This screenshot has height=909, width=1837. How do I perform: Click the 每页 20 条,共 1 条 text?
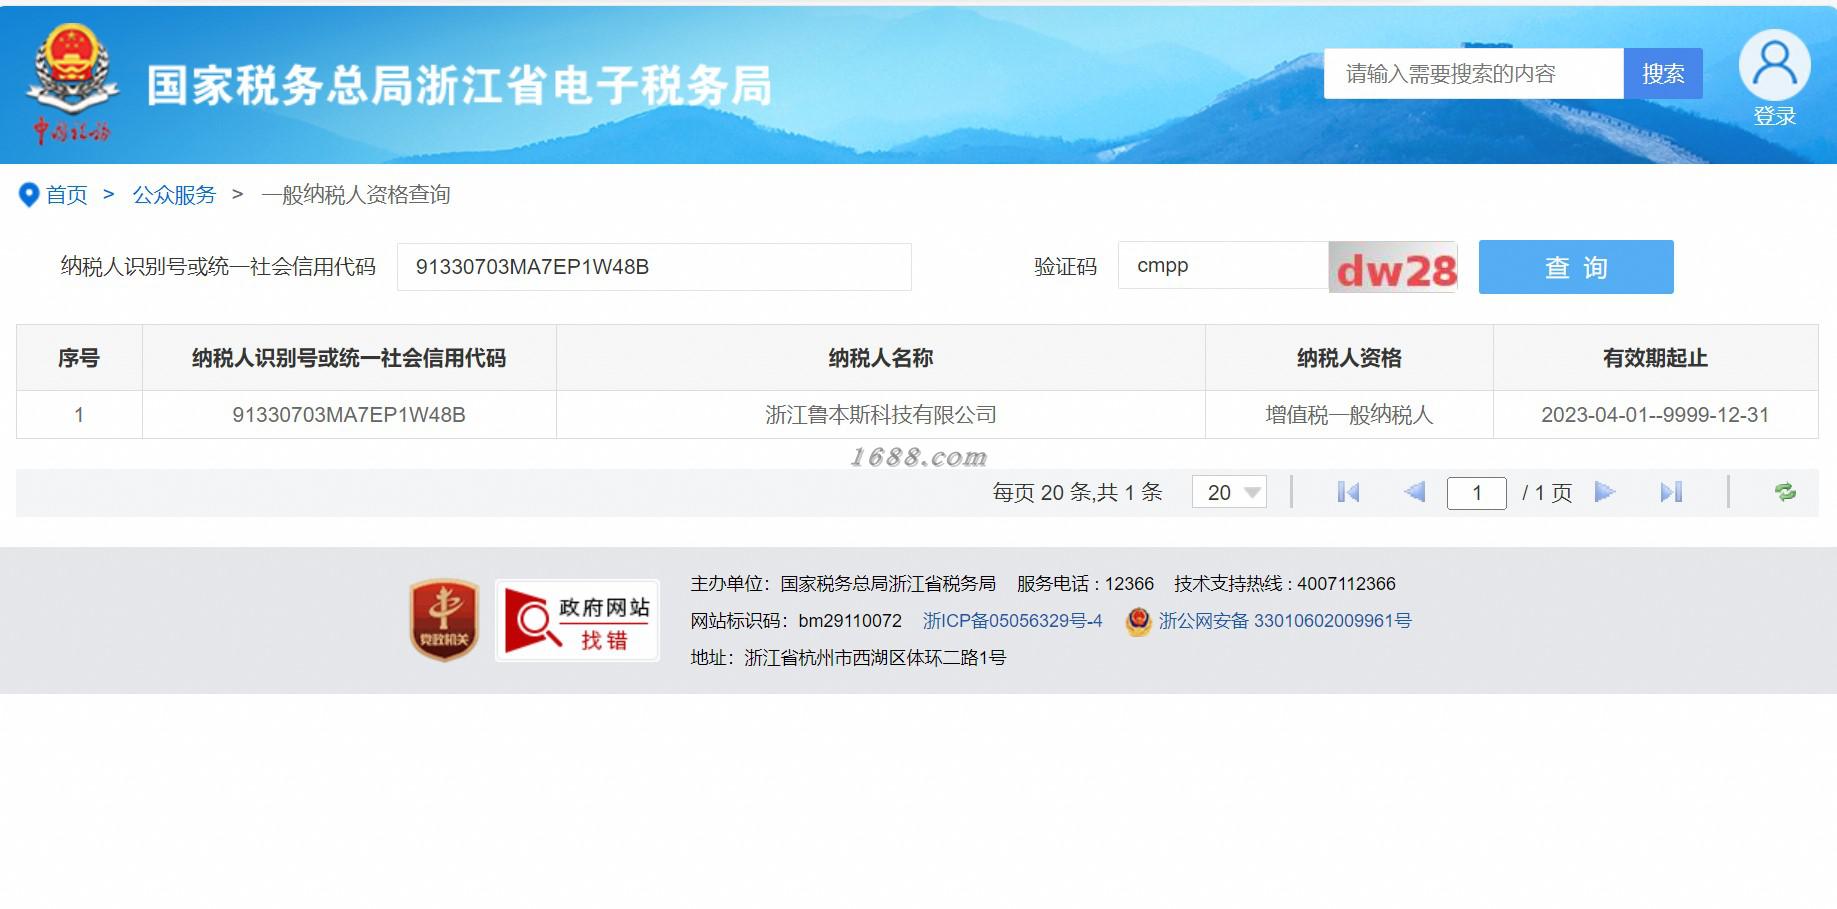click(1077, 492)
